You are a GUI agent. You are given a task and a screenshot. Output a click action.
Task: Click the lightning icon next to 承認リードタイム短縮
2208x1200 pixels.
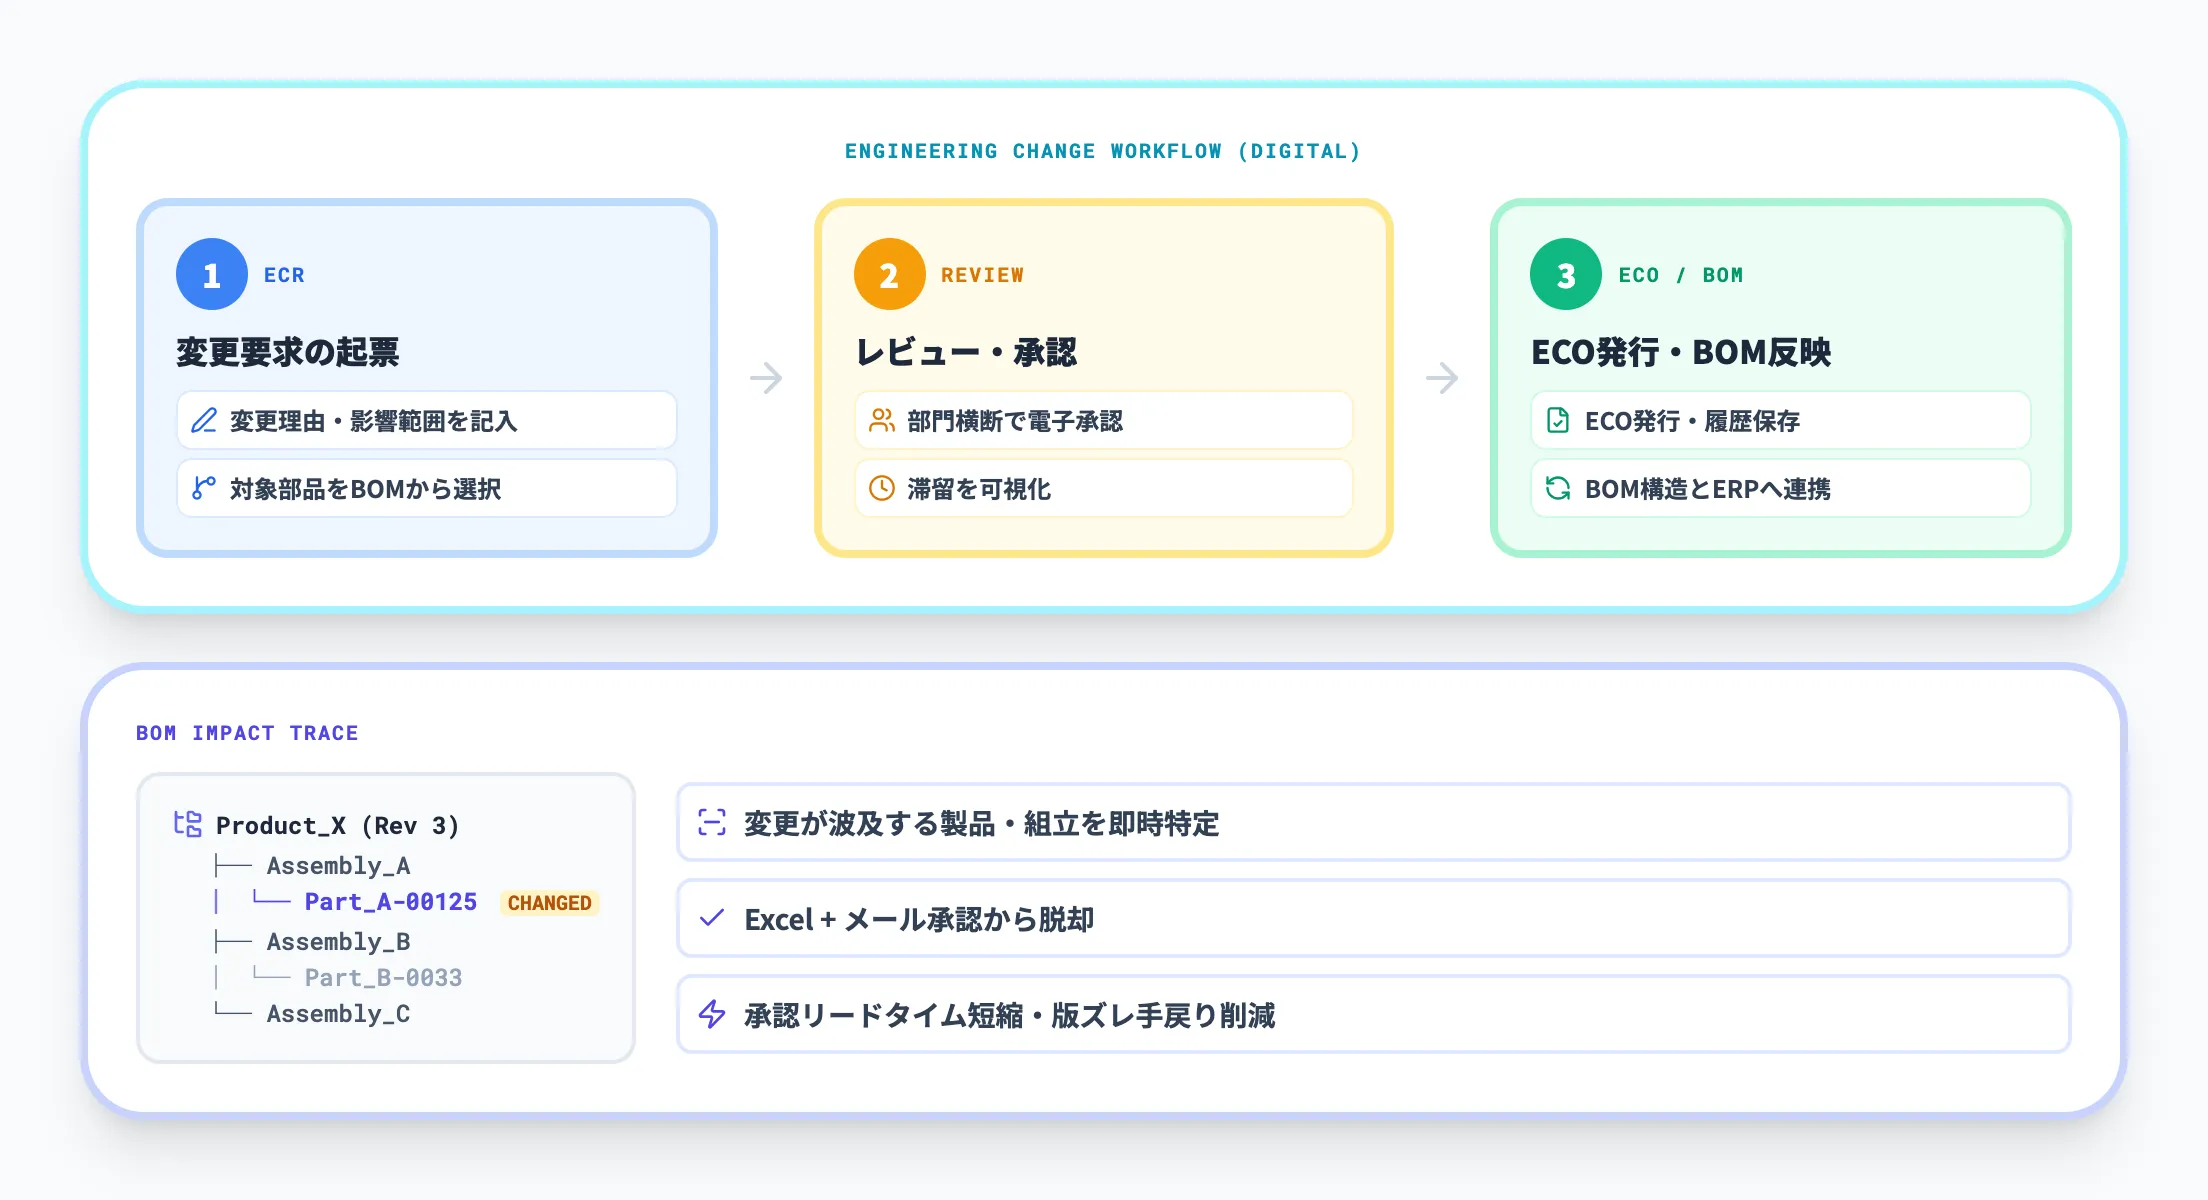tap(712, 1014)
